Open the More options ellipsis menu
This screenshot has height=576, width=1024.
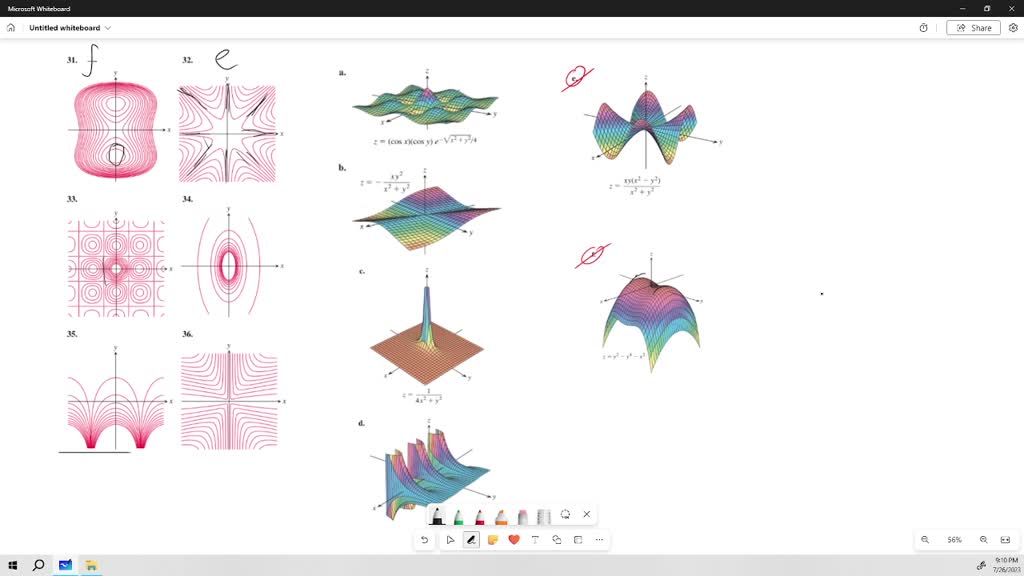tap(598, 539)
